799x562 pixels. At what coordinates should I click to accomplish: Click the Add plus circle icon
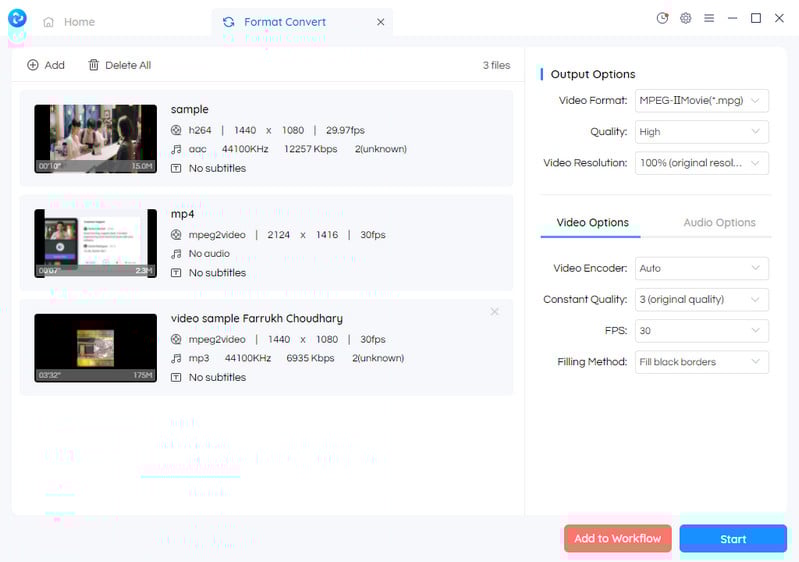tap(33, 65)
